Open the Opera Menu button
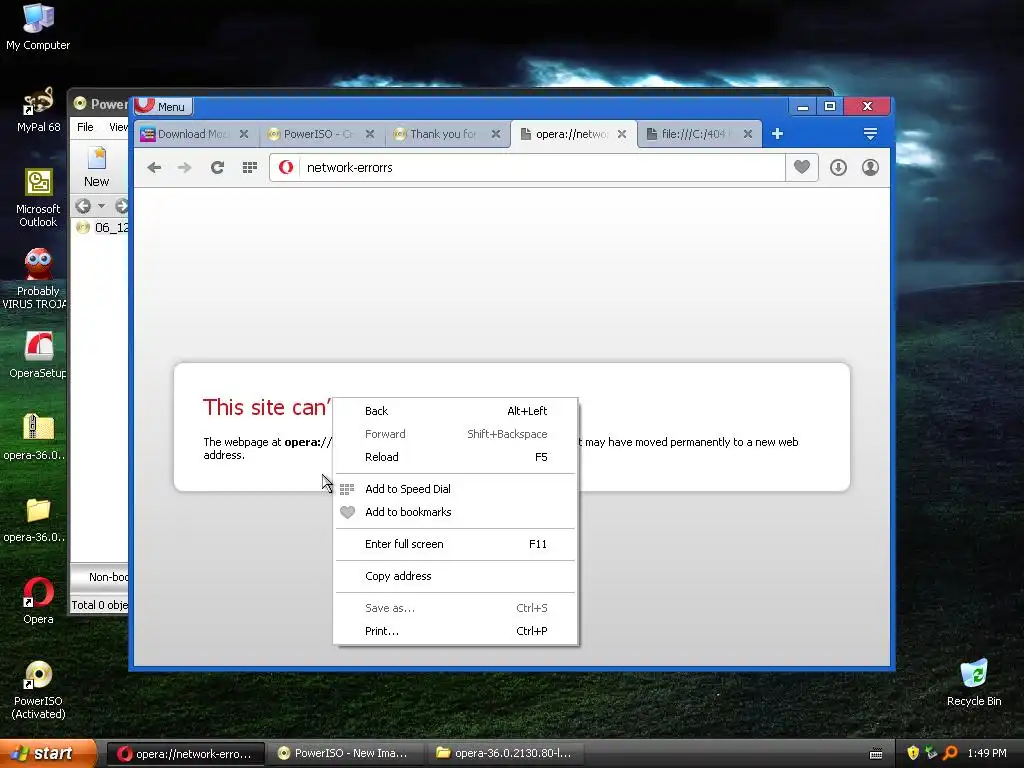The image size is (1024, 768). pyautogui.click(x=161, y=106)
